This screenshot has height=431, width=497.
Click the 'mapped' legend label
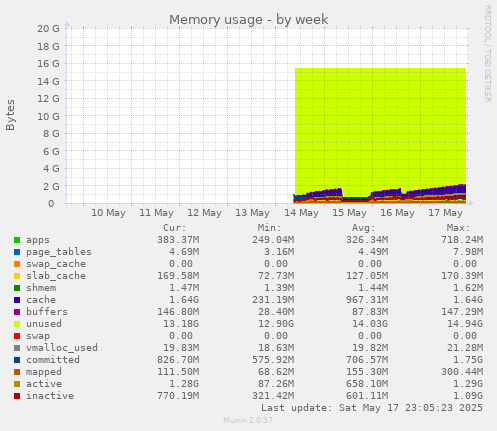click(x=44, y=372)
